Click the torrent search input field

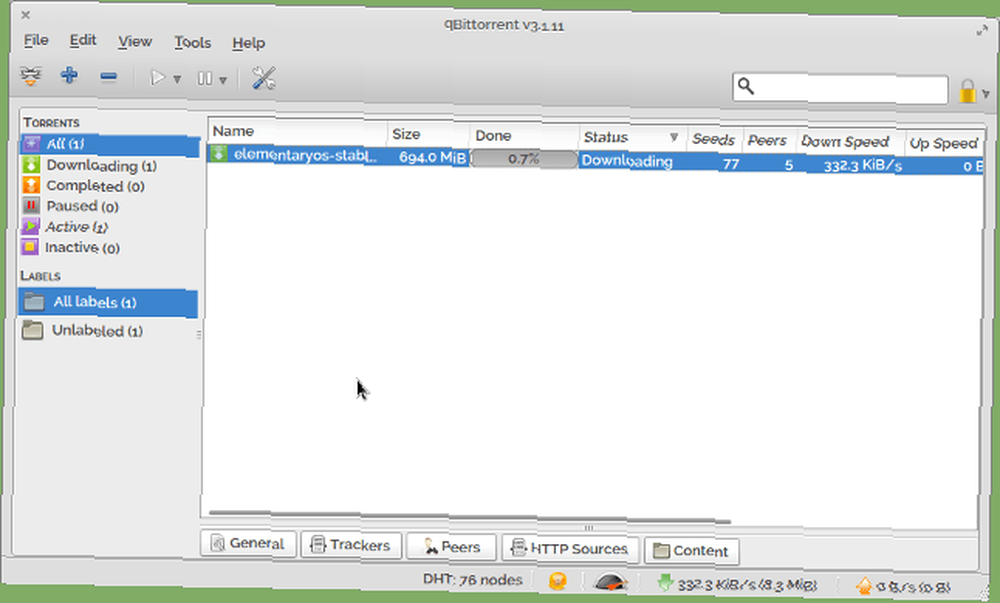(840, 88)
